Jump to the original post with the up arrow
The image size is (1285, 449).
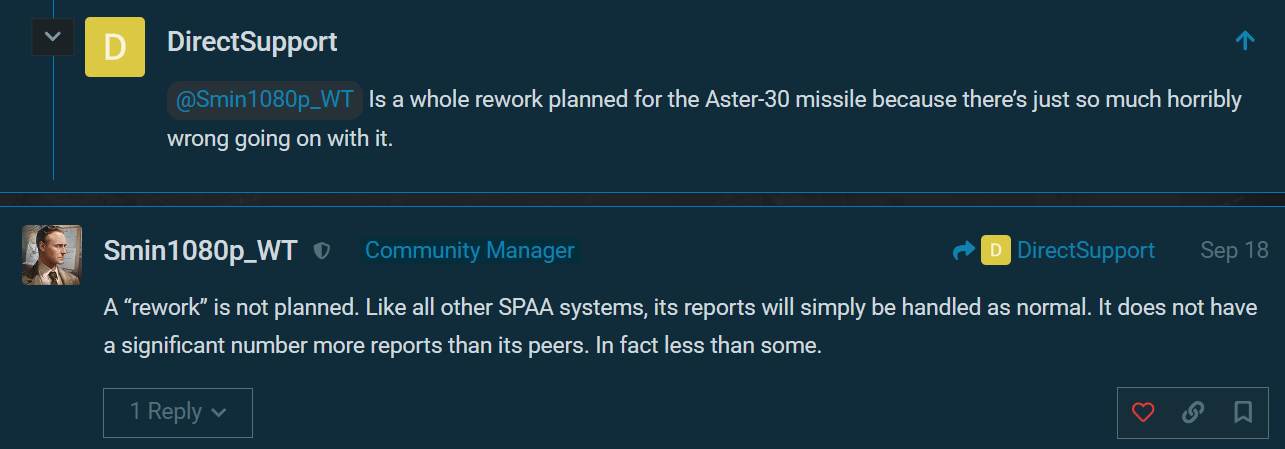tap(1245, 40)
